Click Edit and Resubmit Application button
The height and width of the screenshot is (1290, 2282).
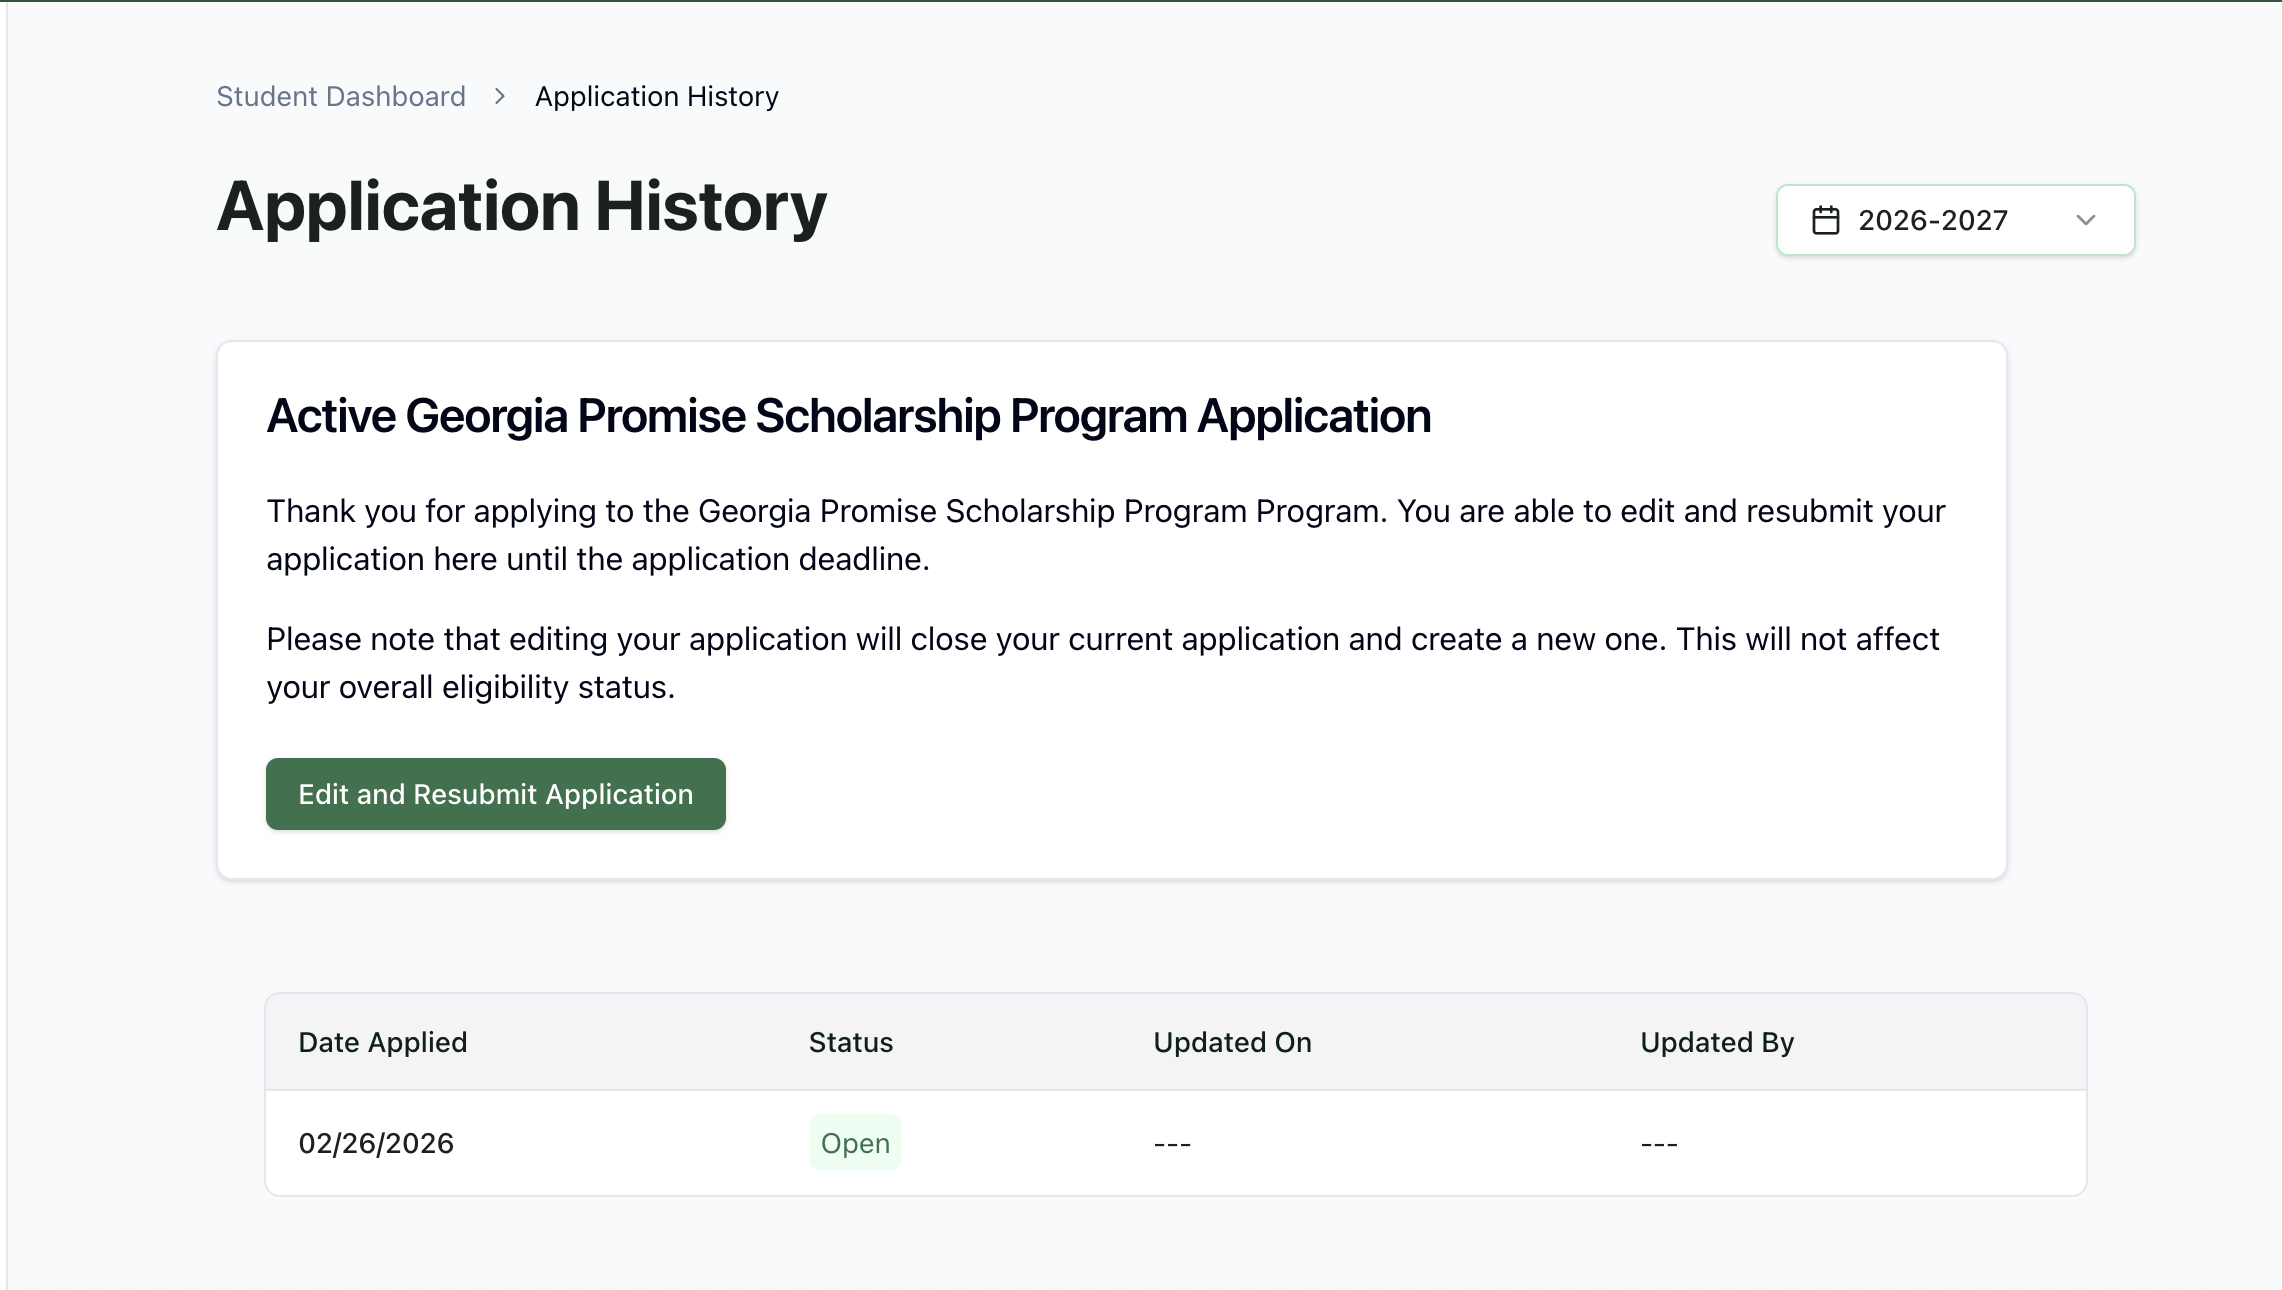click(x=495, y=794)
